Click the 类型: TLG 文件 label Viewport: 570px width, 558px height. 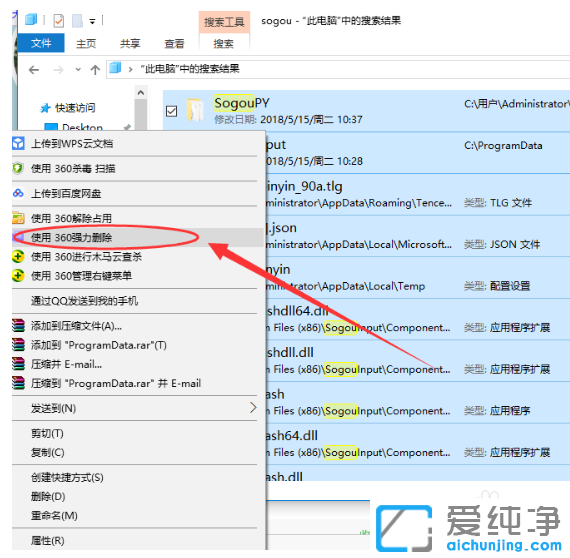498,202
